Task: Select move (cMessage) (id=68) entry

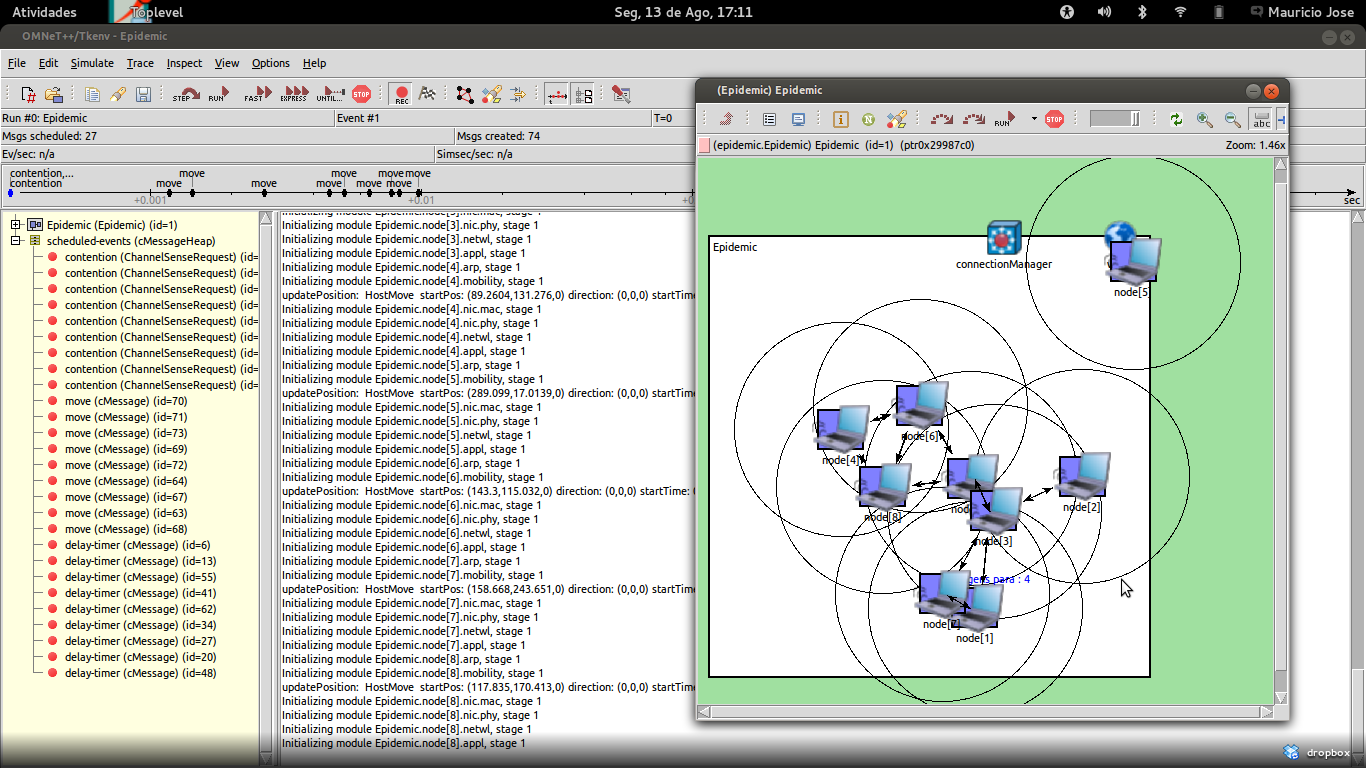Action: 126,529
